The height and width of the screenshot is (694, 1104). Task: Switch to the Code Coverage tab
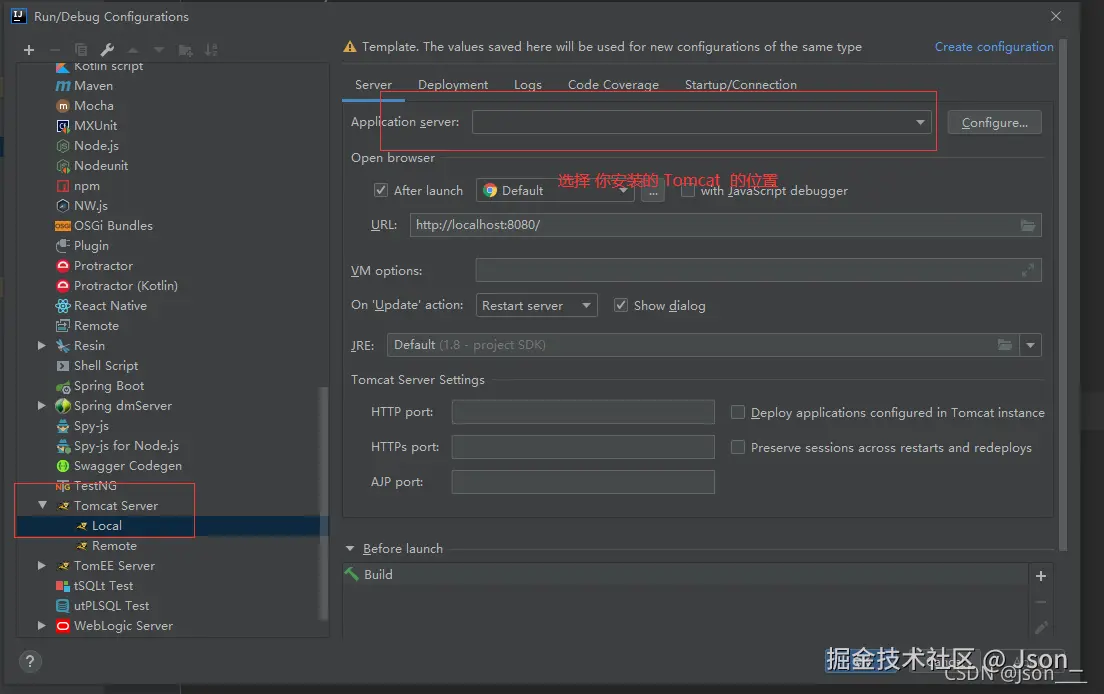[613, 85]
